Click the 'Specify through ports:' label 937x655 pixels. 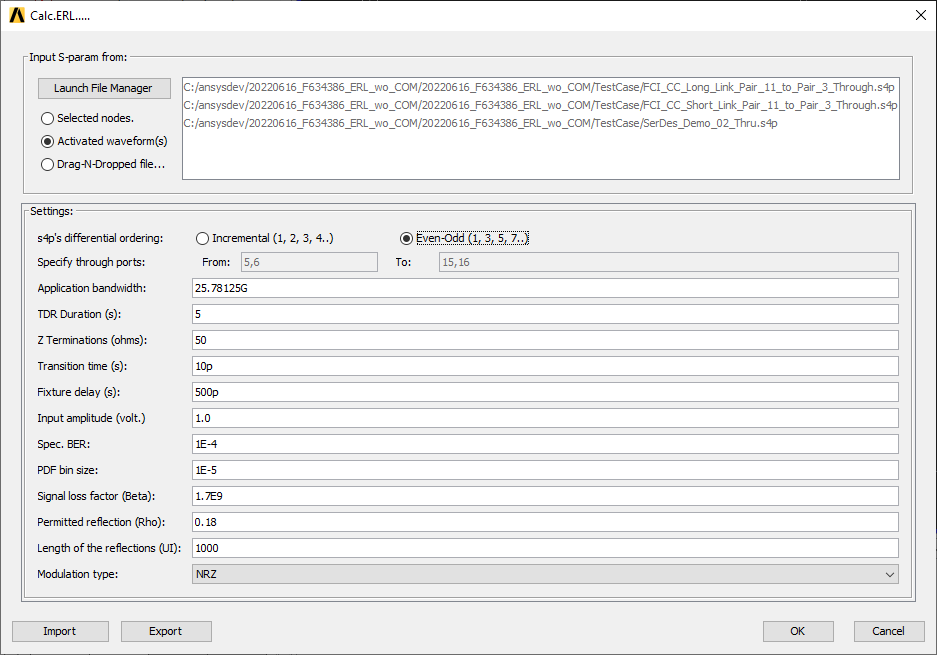tap(91, 262)
